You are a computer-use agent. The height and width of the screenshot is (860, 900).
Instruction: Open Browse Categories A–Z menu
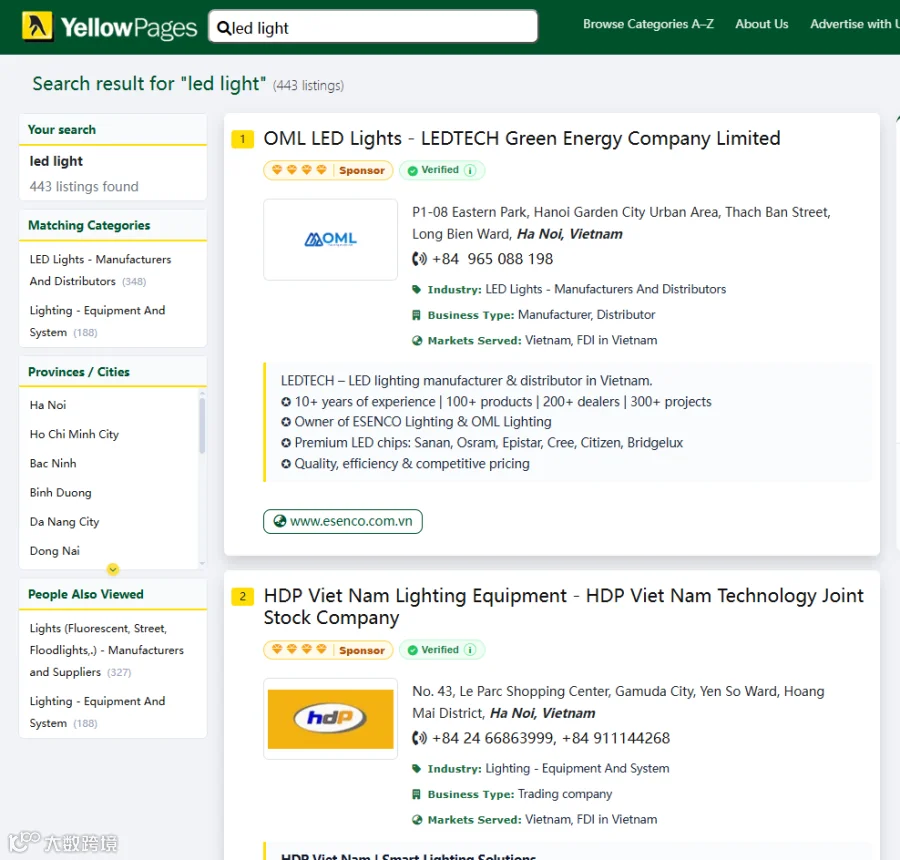point(649,24)
